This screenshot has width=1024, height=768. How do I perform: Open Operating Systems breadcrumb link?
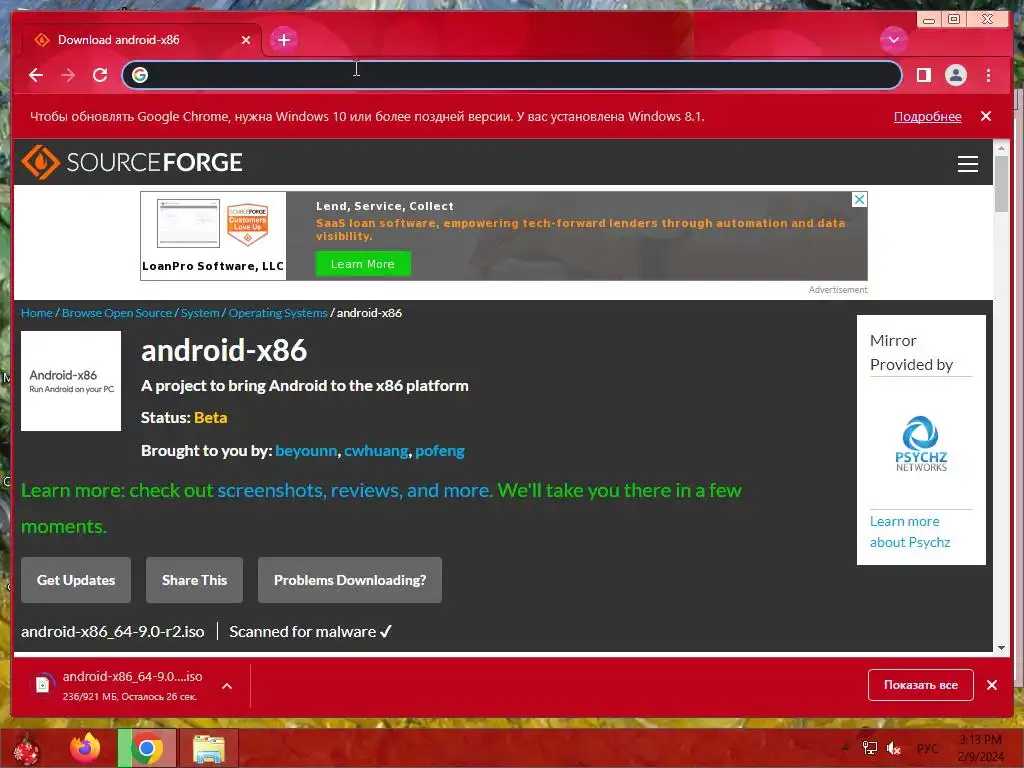pyautogui.click(x=278, y=313)
